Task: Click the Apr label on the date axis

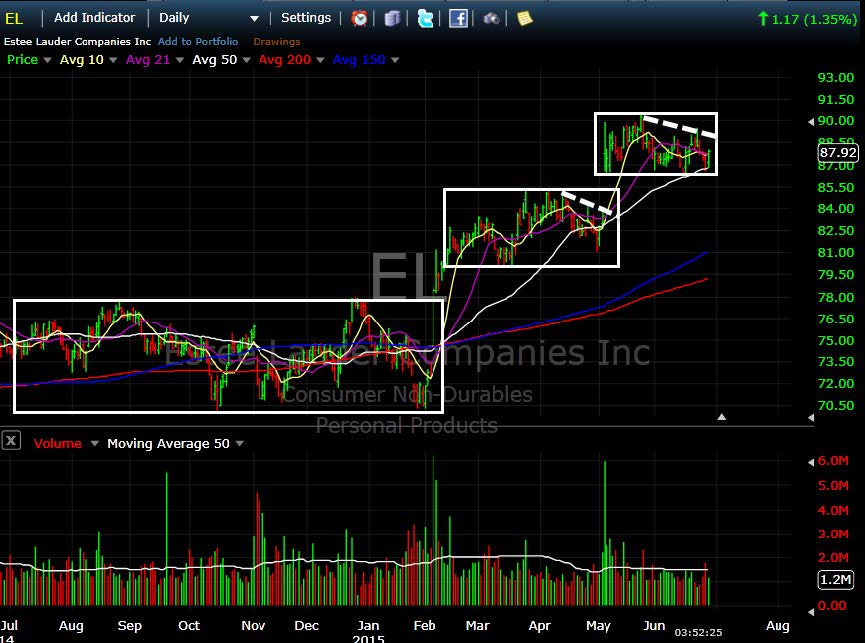Action: click(540, 626)
